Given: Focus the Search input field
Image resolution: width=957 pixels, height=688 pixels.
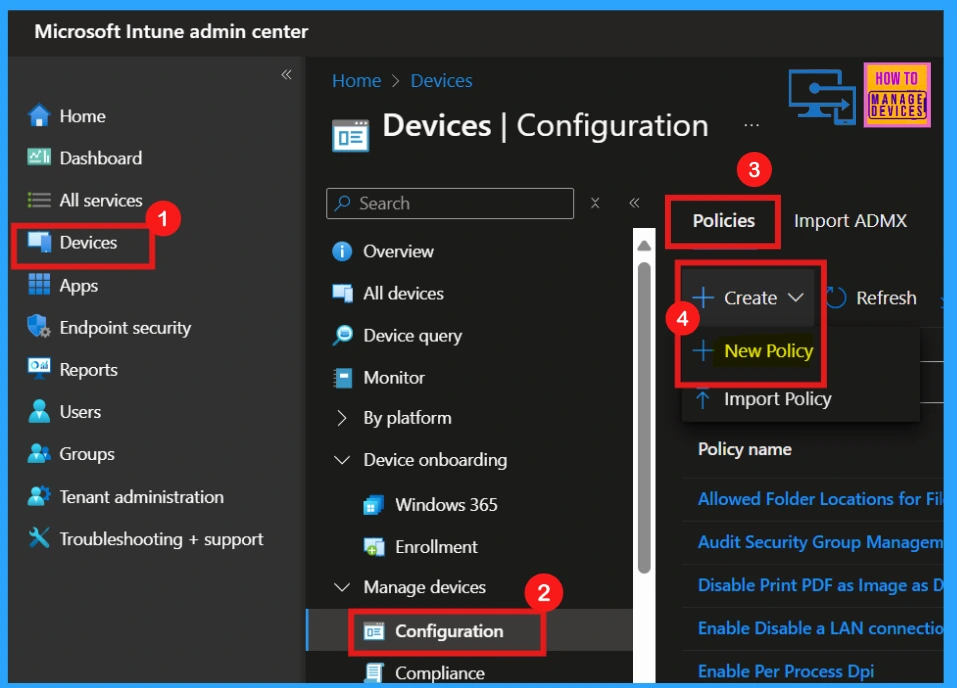Looking at the screenshot, I should 450,203.
